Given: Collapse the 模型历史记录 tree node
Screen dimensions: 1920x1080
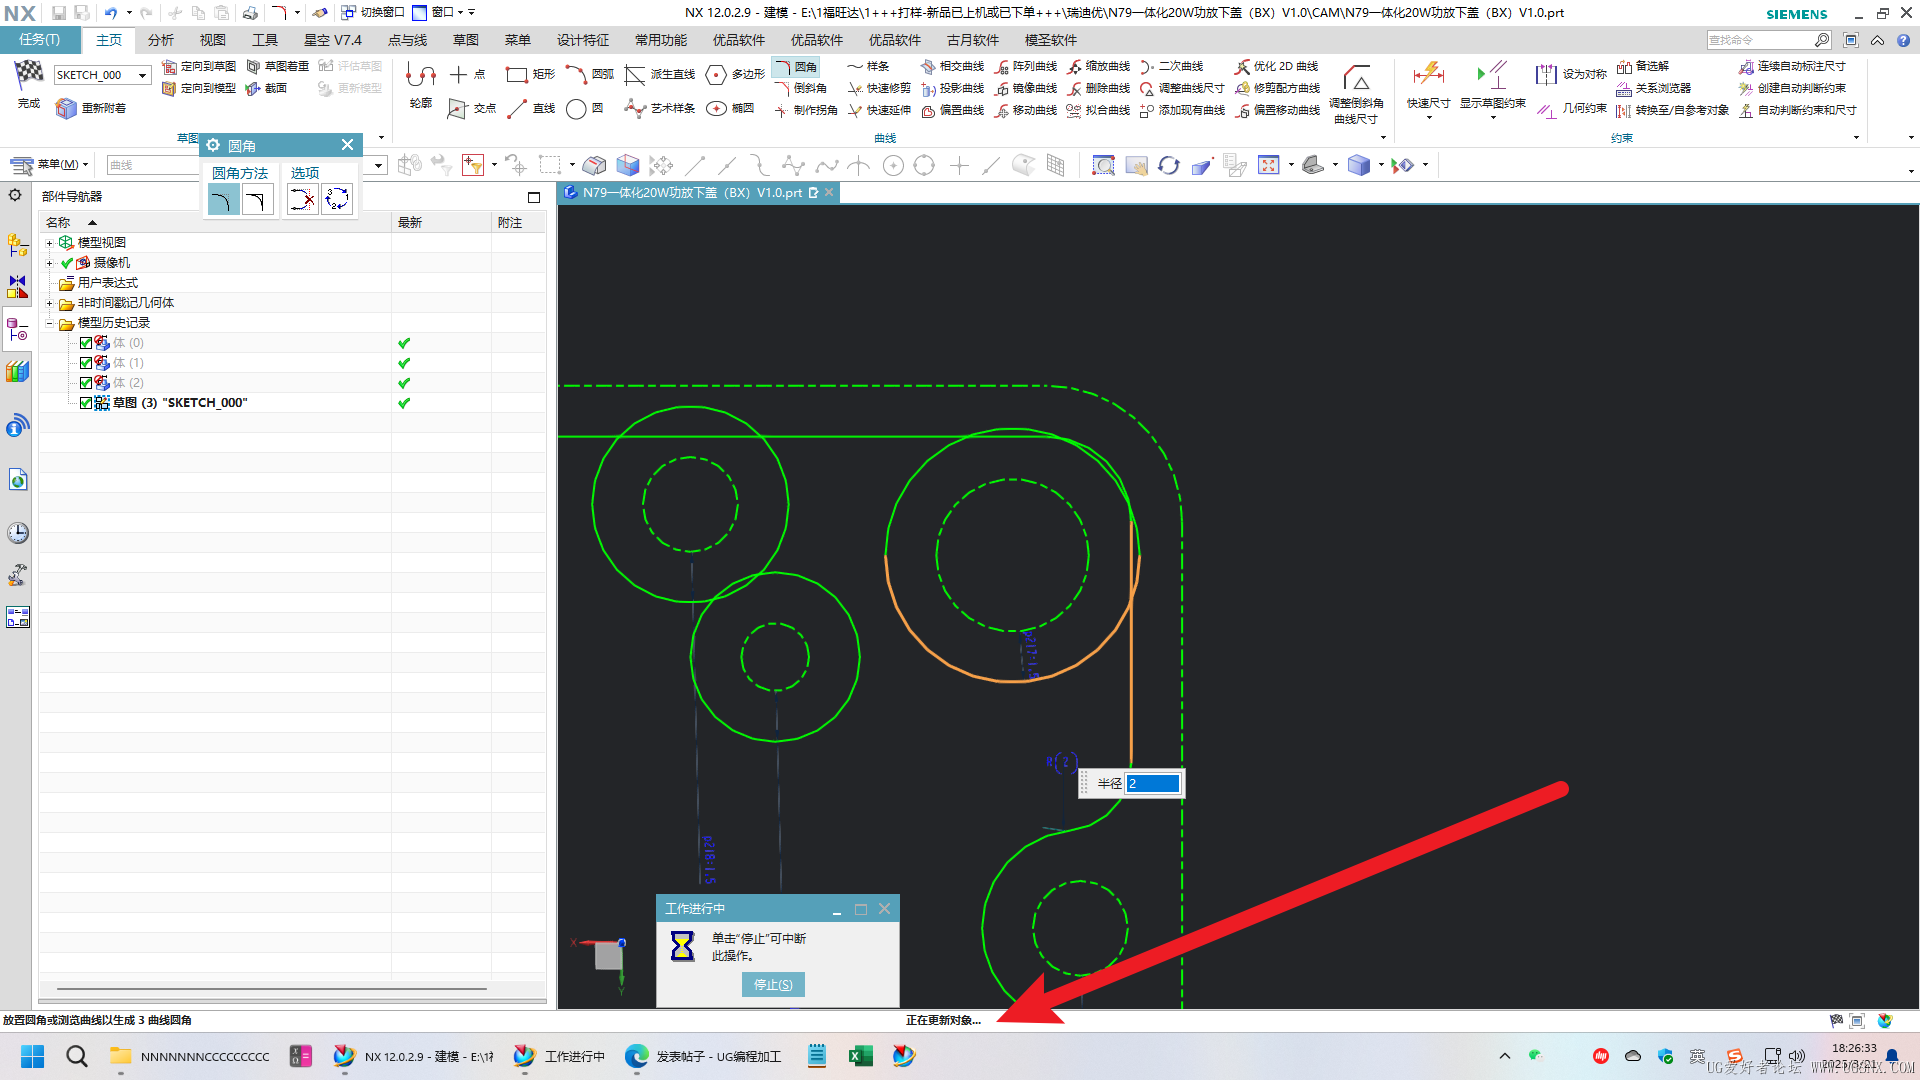Looking at the screenshot, I should click(49, 323).
